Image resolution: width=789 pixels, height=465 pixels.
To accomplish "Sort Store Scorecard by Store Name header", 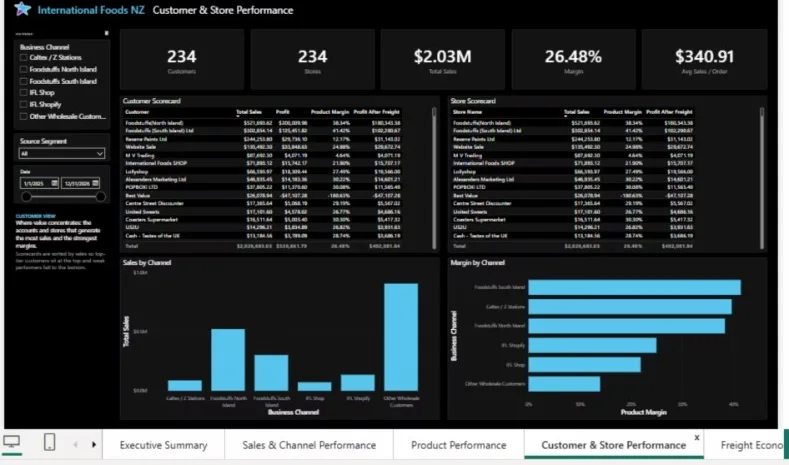I will [467, 112].
